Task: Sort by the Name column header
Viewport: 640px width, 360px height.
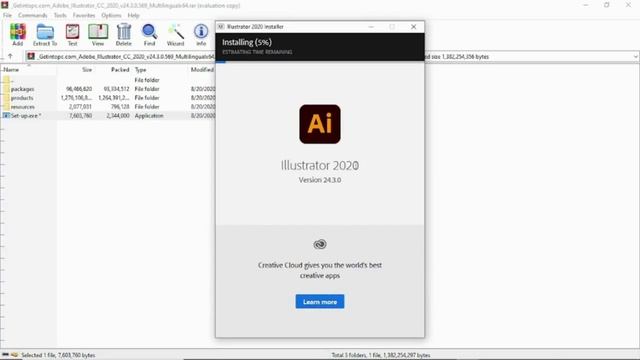Action: click(x=11, y=70)
